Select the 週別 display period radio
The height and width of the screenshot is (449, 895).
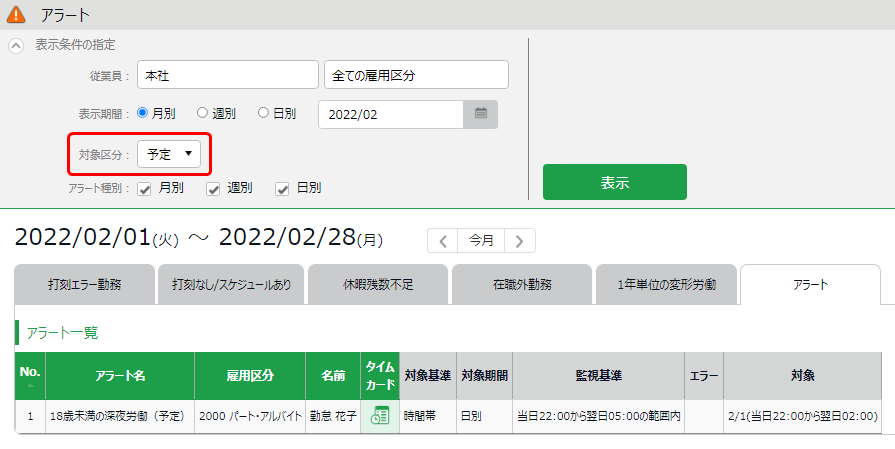pyautogui.click(x=203, y=113)
